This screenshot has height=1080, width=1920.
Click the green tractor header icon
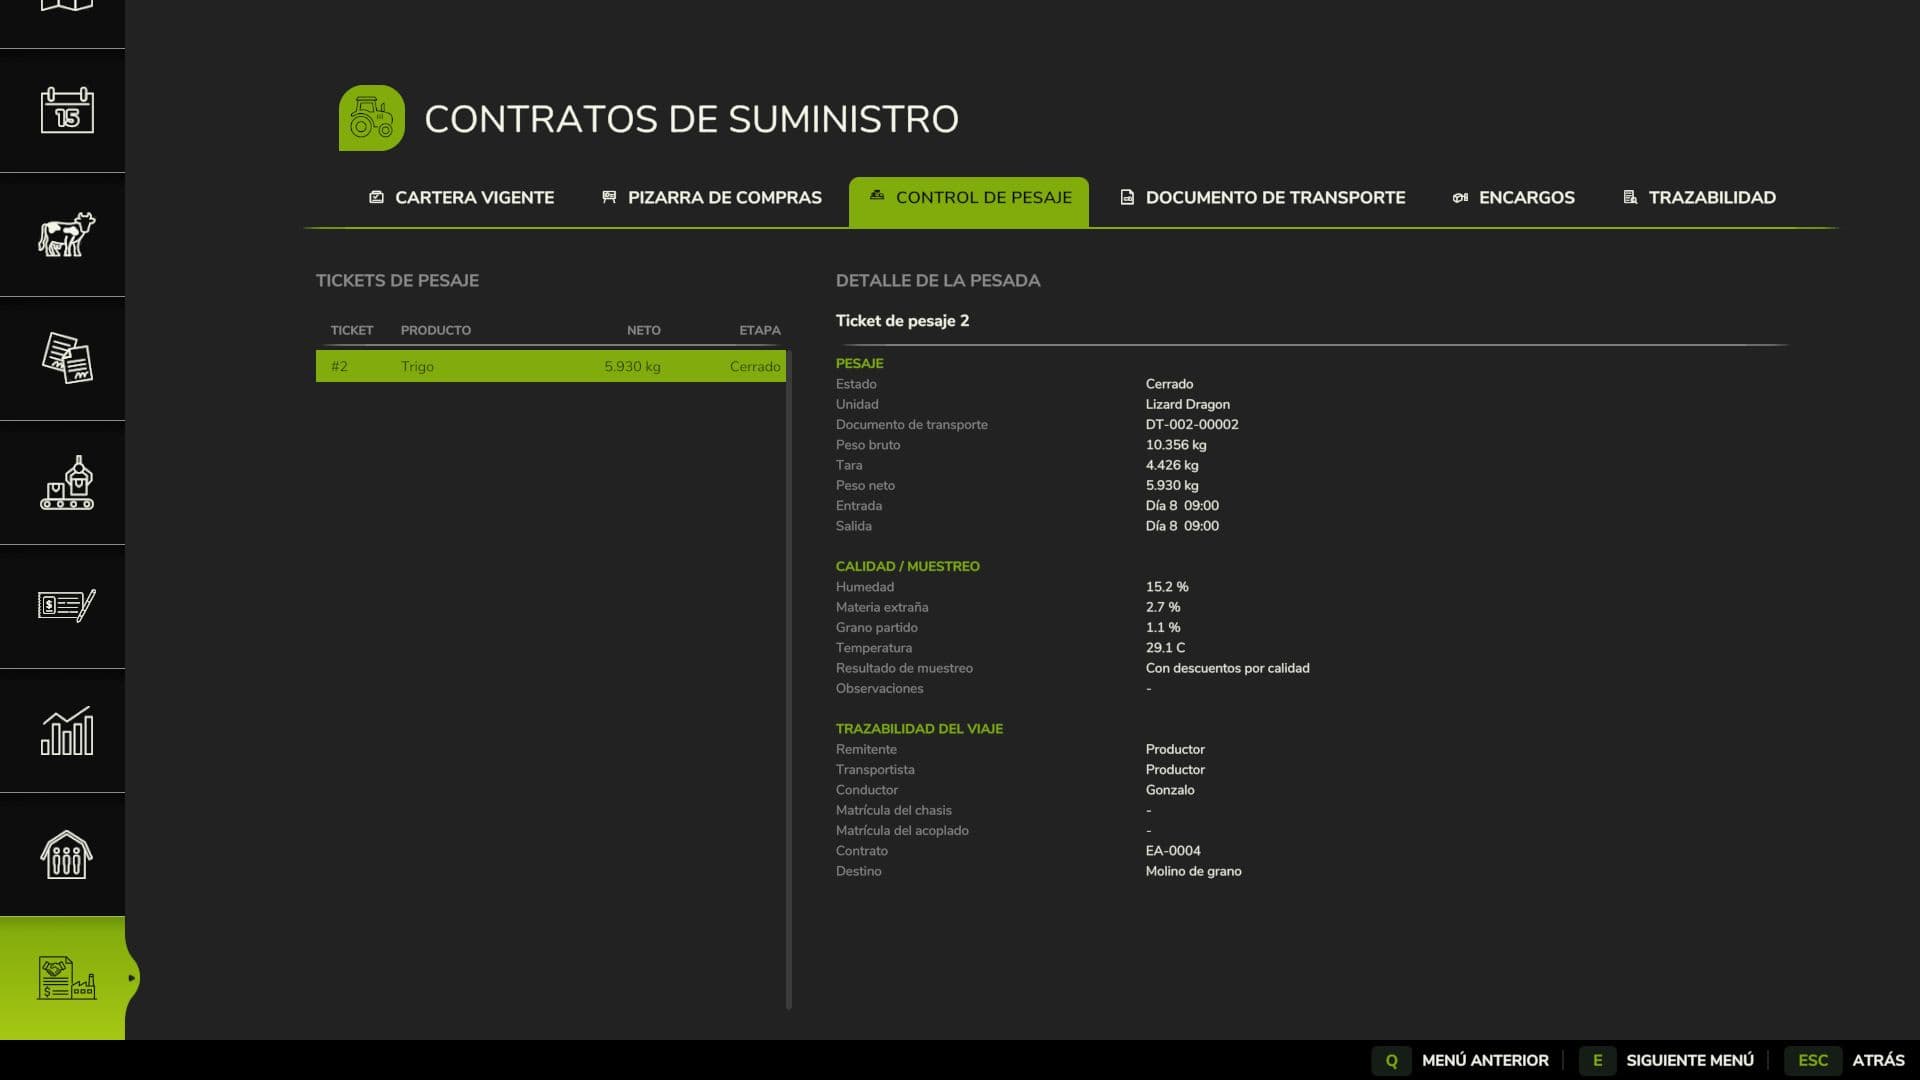pos(372,118)
